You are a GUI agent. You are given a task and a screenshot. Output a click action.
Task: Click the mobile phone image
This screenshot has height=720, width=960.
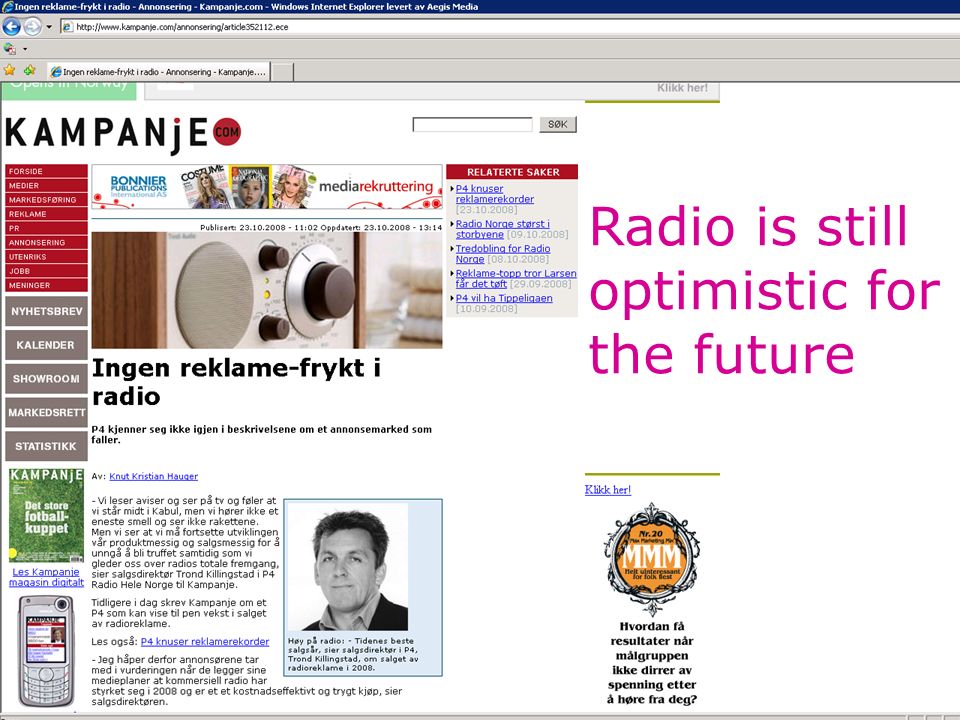pyautogui.click(x=46, y=651)
